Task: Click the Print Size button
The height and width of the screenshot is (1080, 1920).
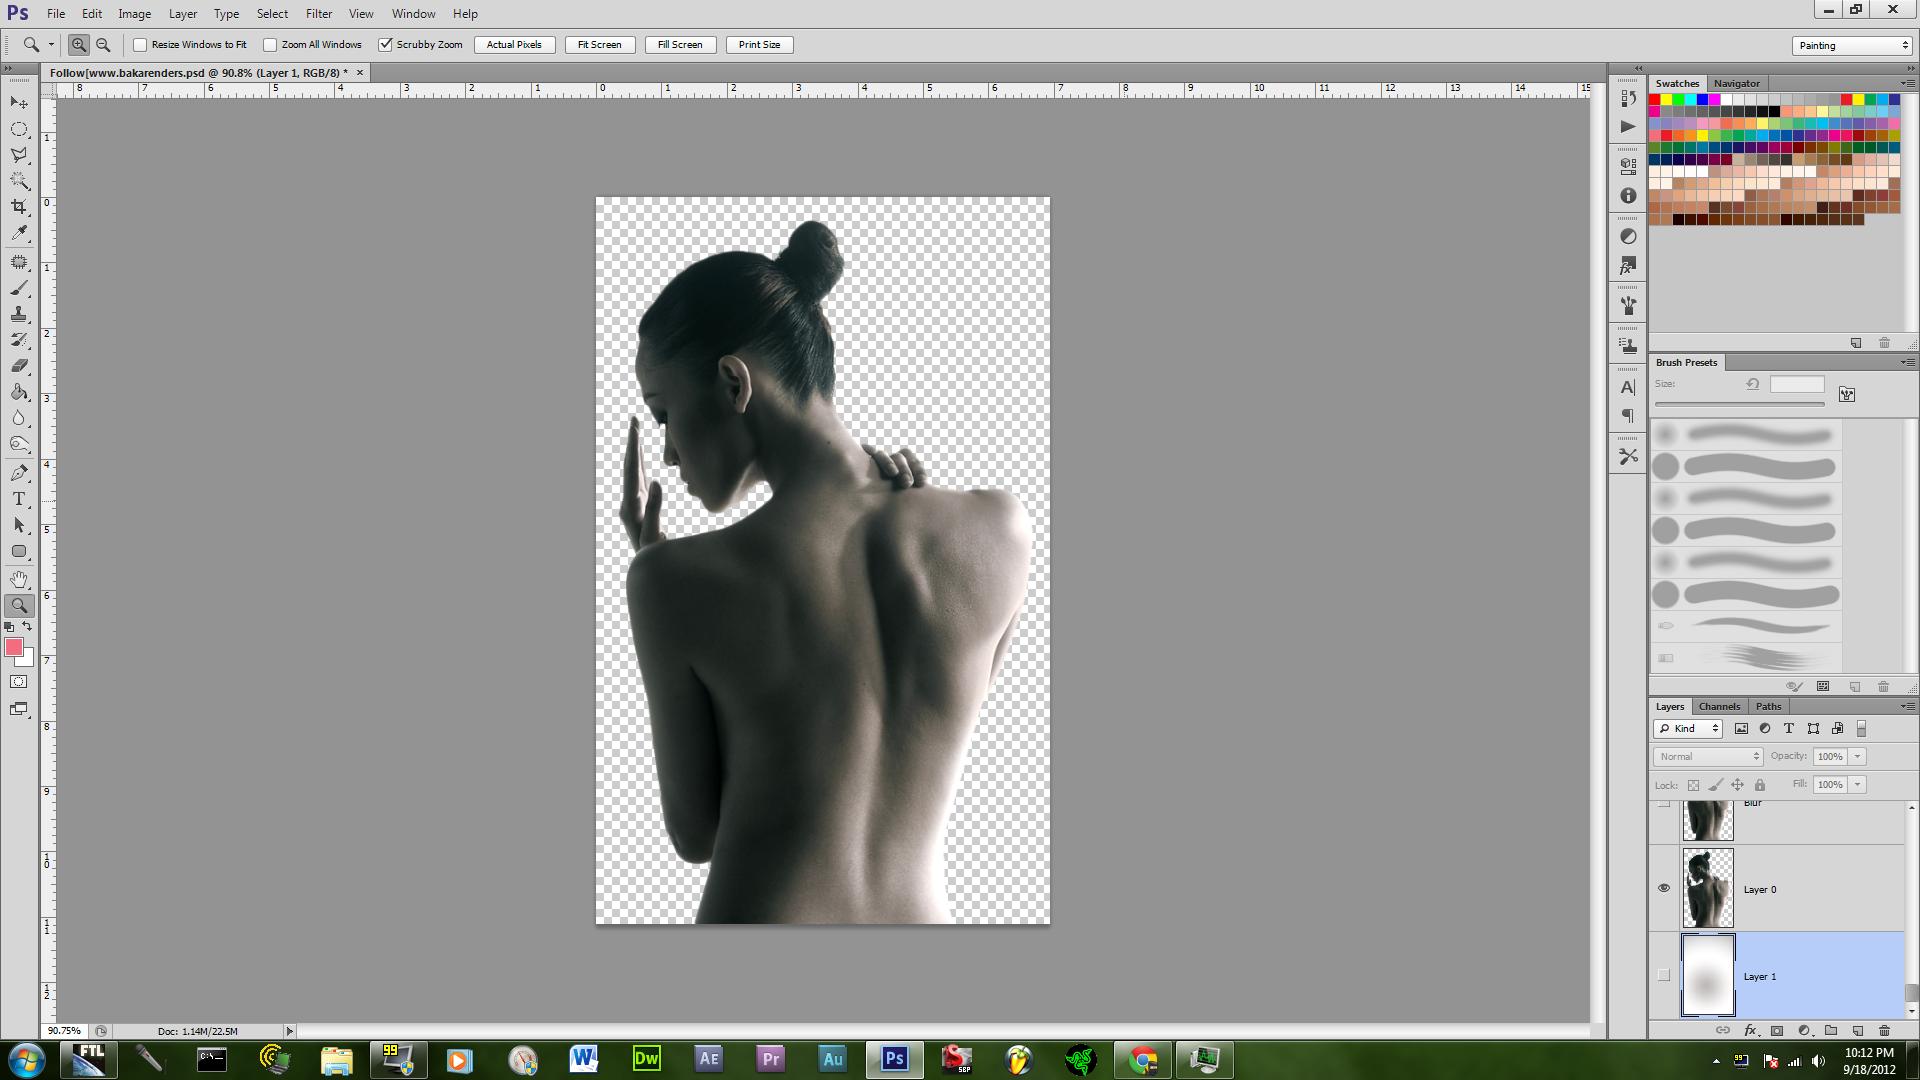Action: click(x=759, y=45)
